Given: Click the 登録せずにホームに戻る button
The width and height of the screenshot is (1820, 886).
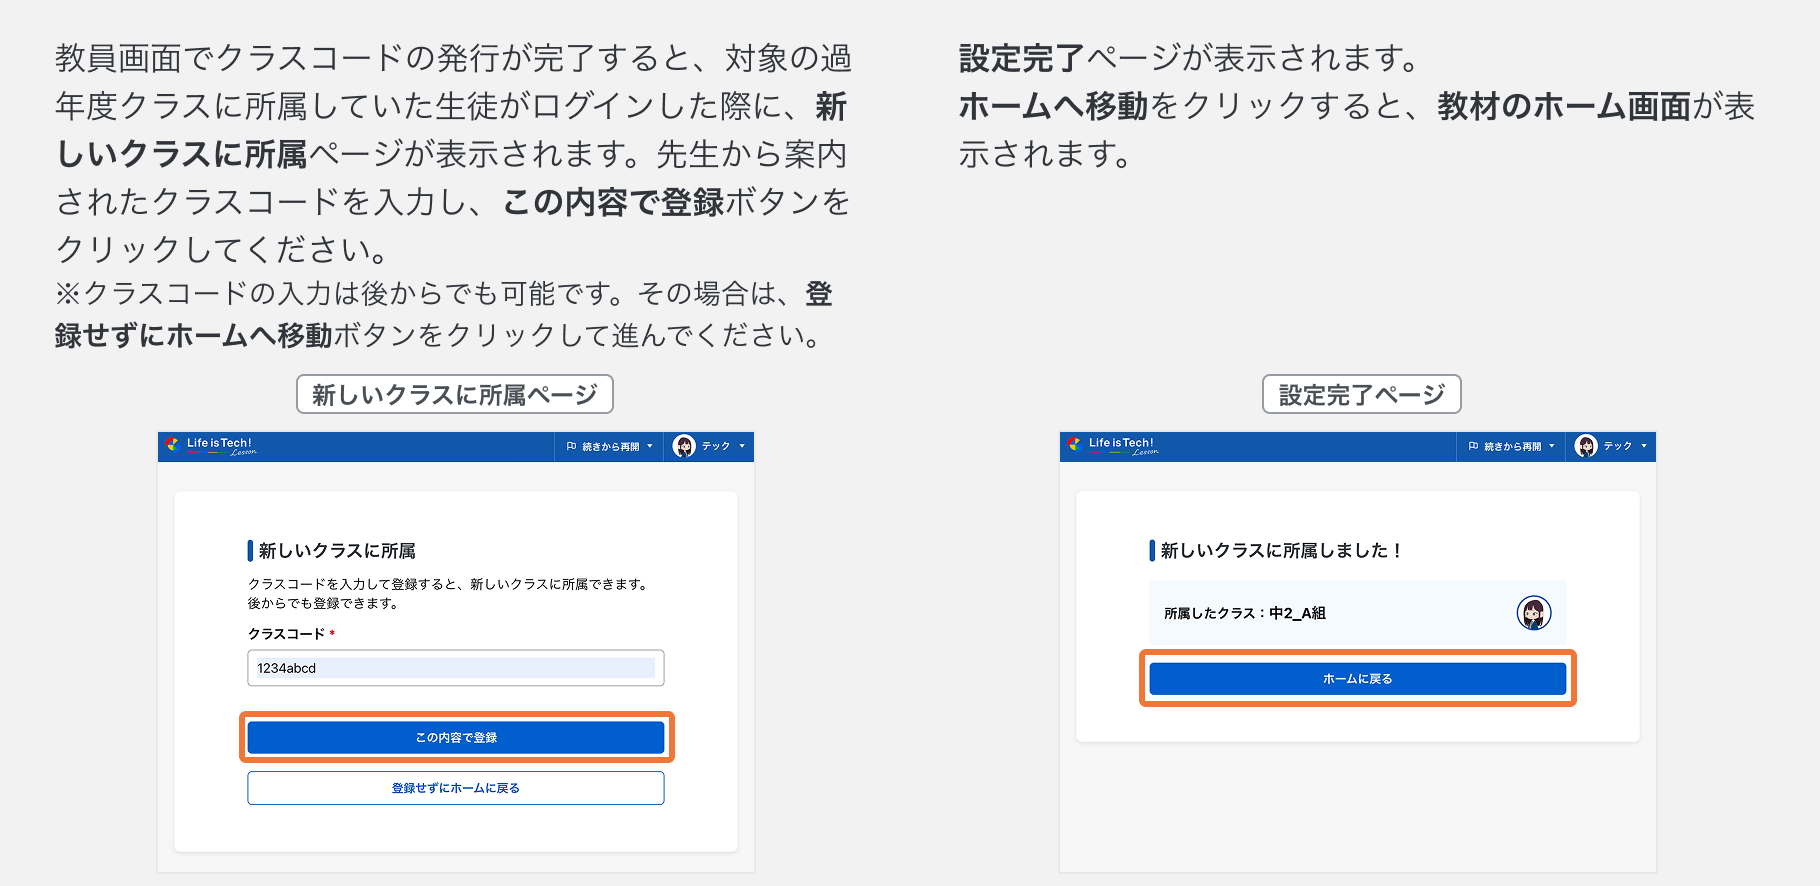Looking at the screenshot, I should click(x=456, y=788).
